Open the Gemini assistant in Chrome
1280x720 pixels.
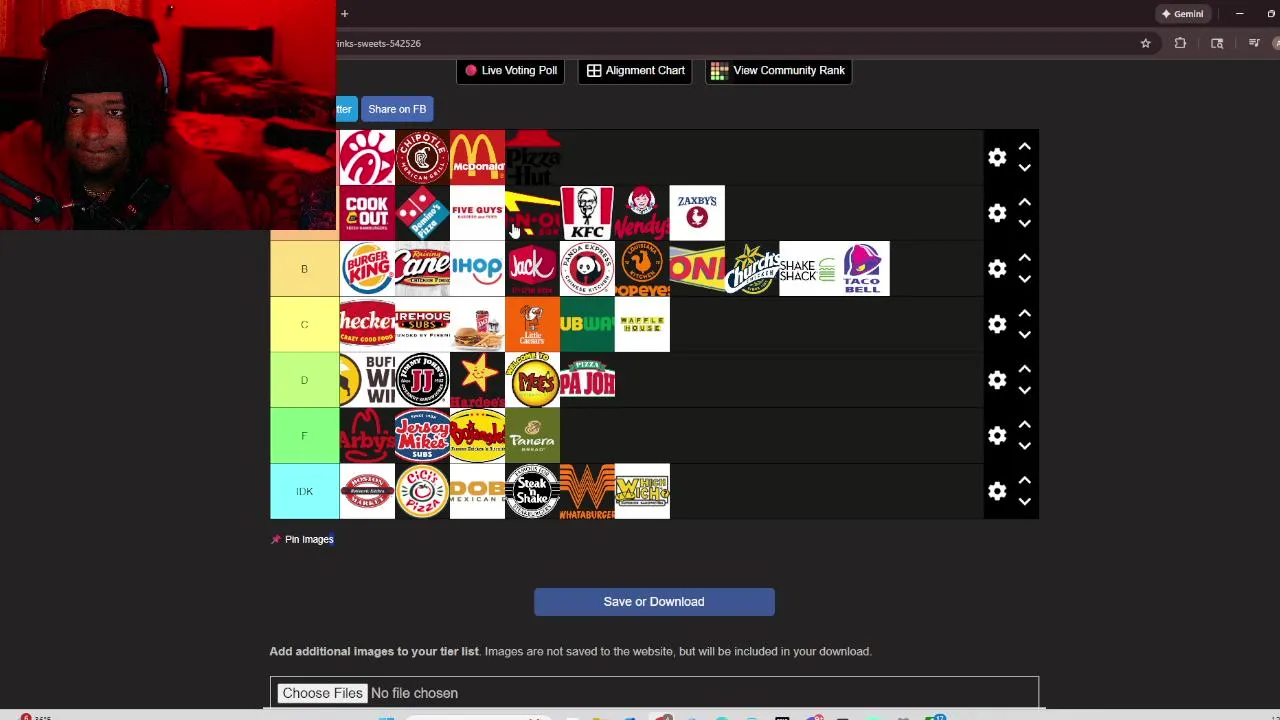click(x=1182, y=14)
